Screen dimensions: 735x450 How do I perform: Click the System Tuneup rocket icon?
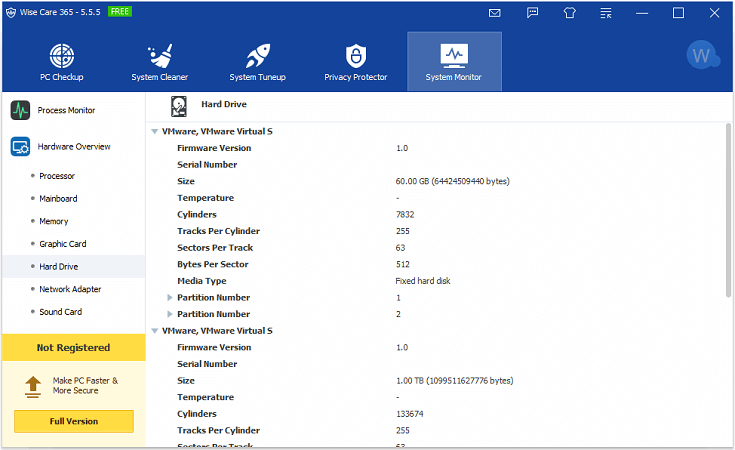(258, 56)
